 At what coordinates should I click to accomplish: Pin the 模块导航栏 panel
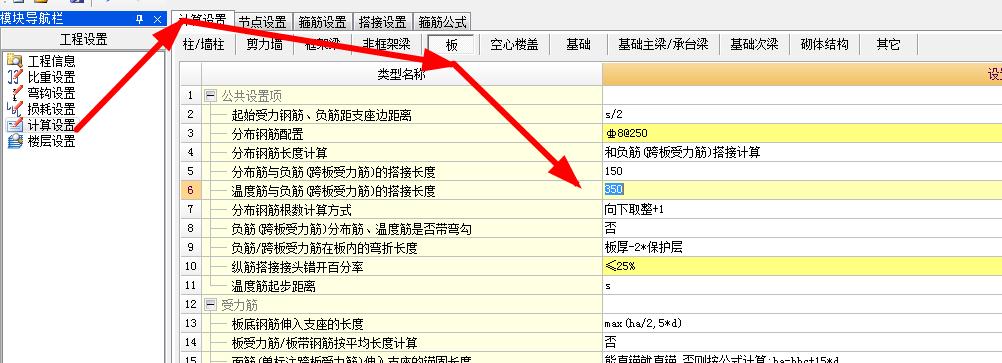[140, 20]
